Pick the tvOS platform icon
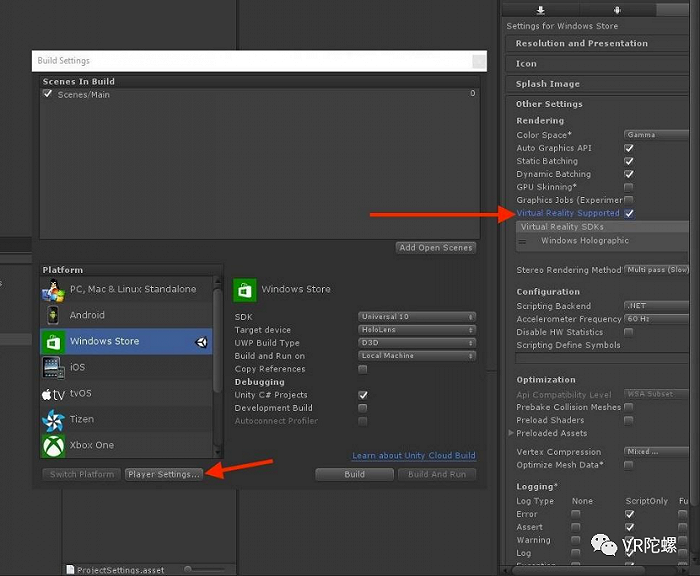Image resolution: width=700 pixels, height=576 pixels. 53,393
